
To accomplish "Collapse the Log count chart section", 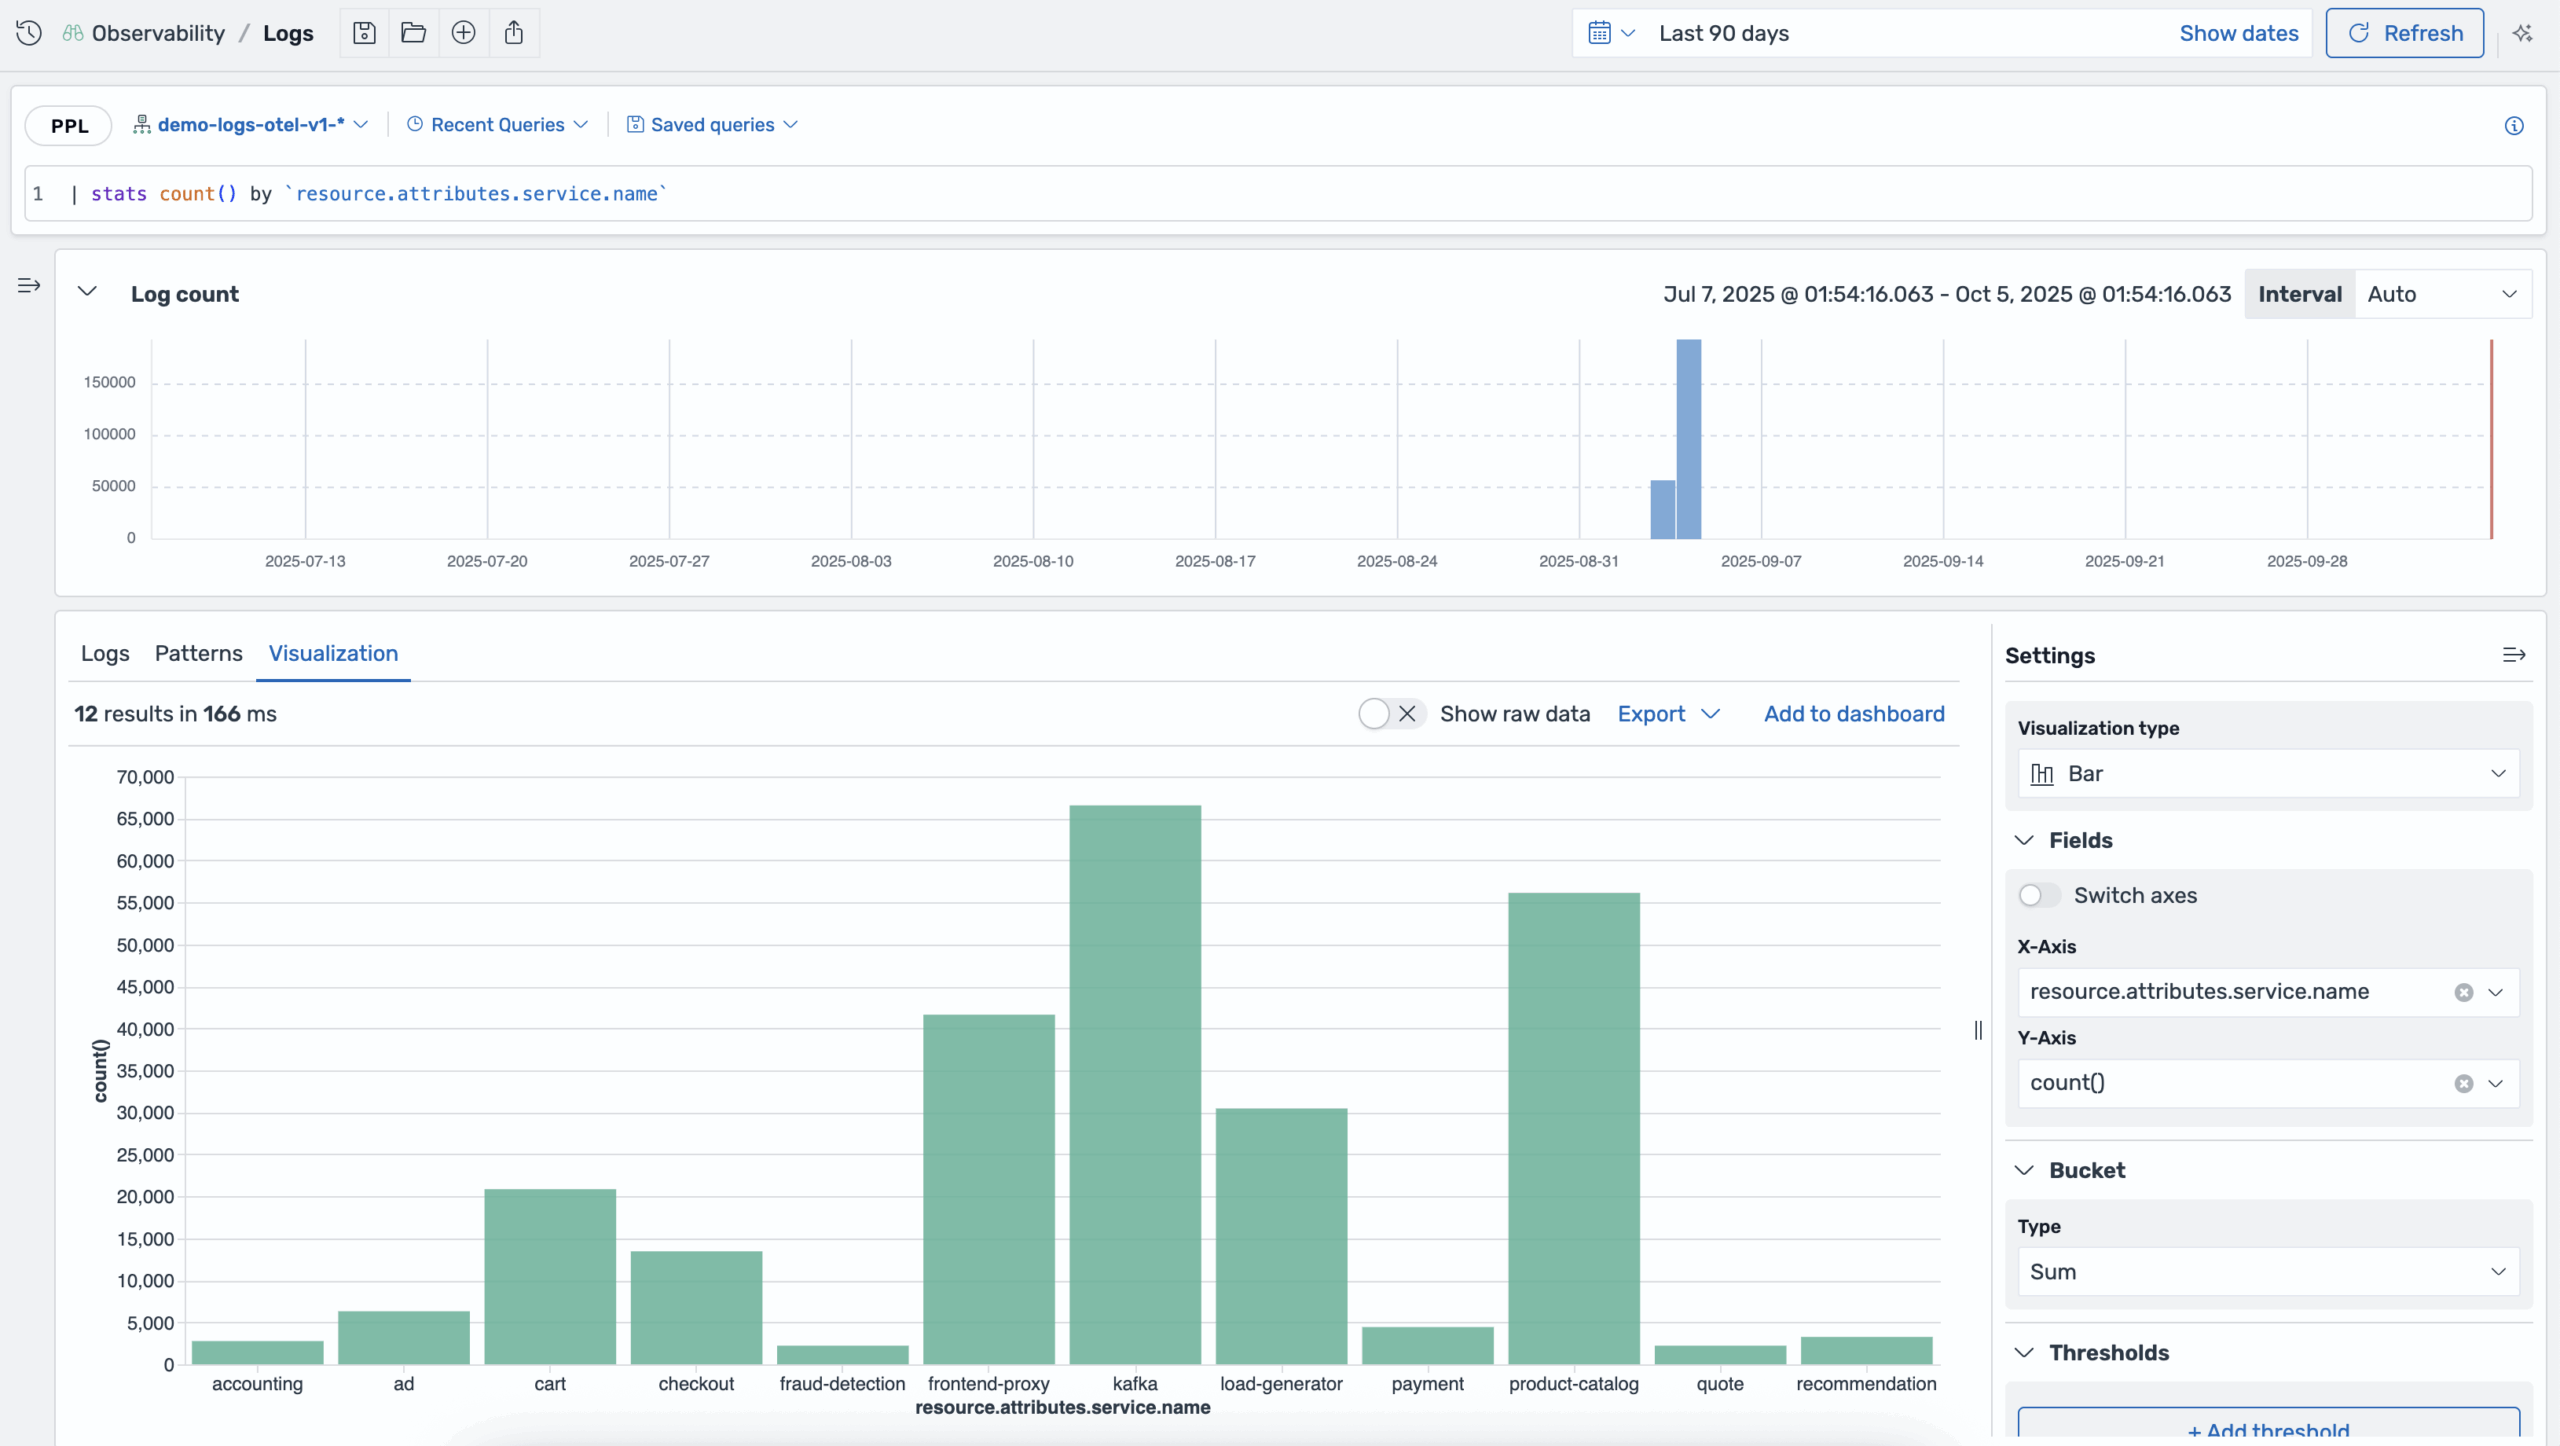I will click(87, 292).
